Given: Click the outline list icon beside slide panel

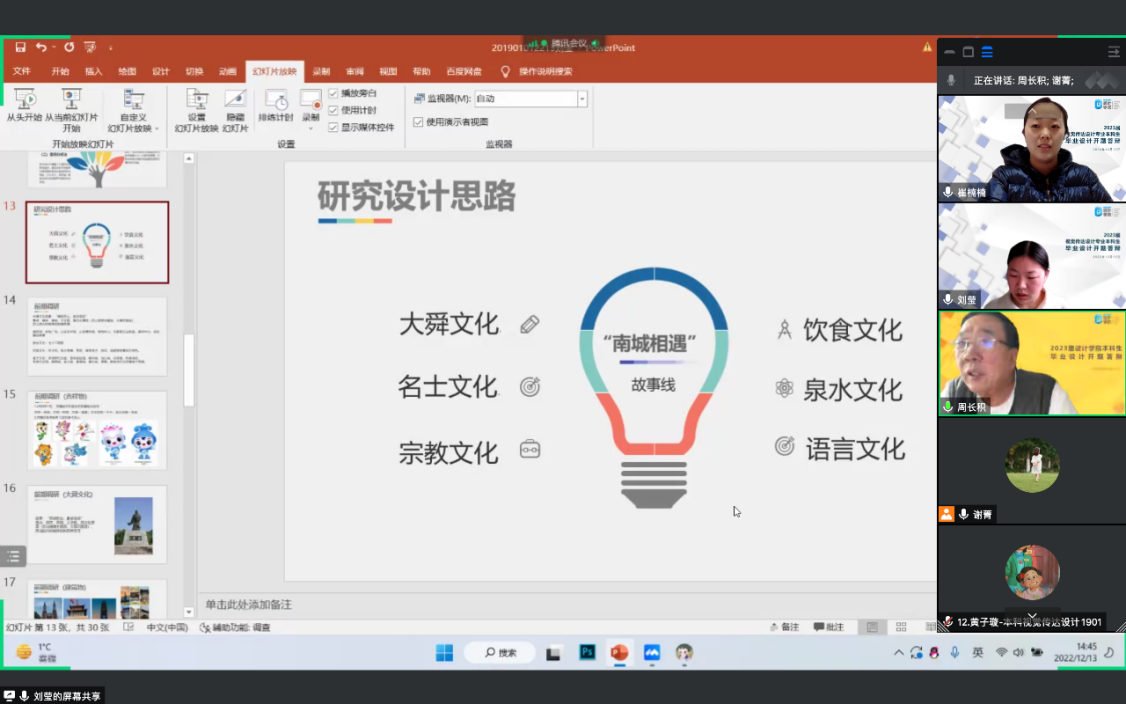Looking at the screenshot, I should 13,556.
